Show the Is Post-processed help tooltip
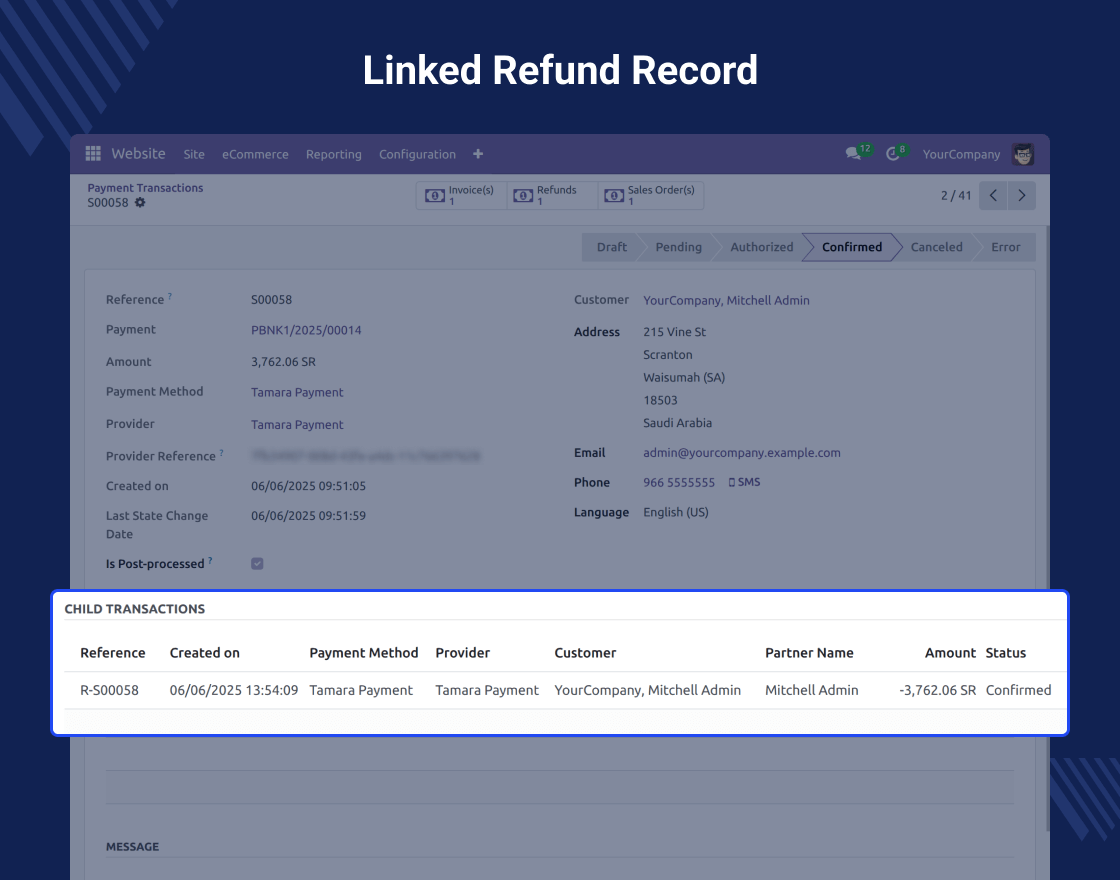 (210, 560)
